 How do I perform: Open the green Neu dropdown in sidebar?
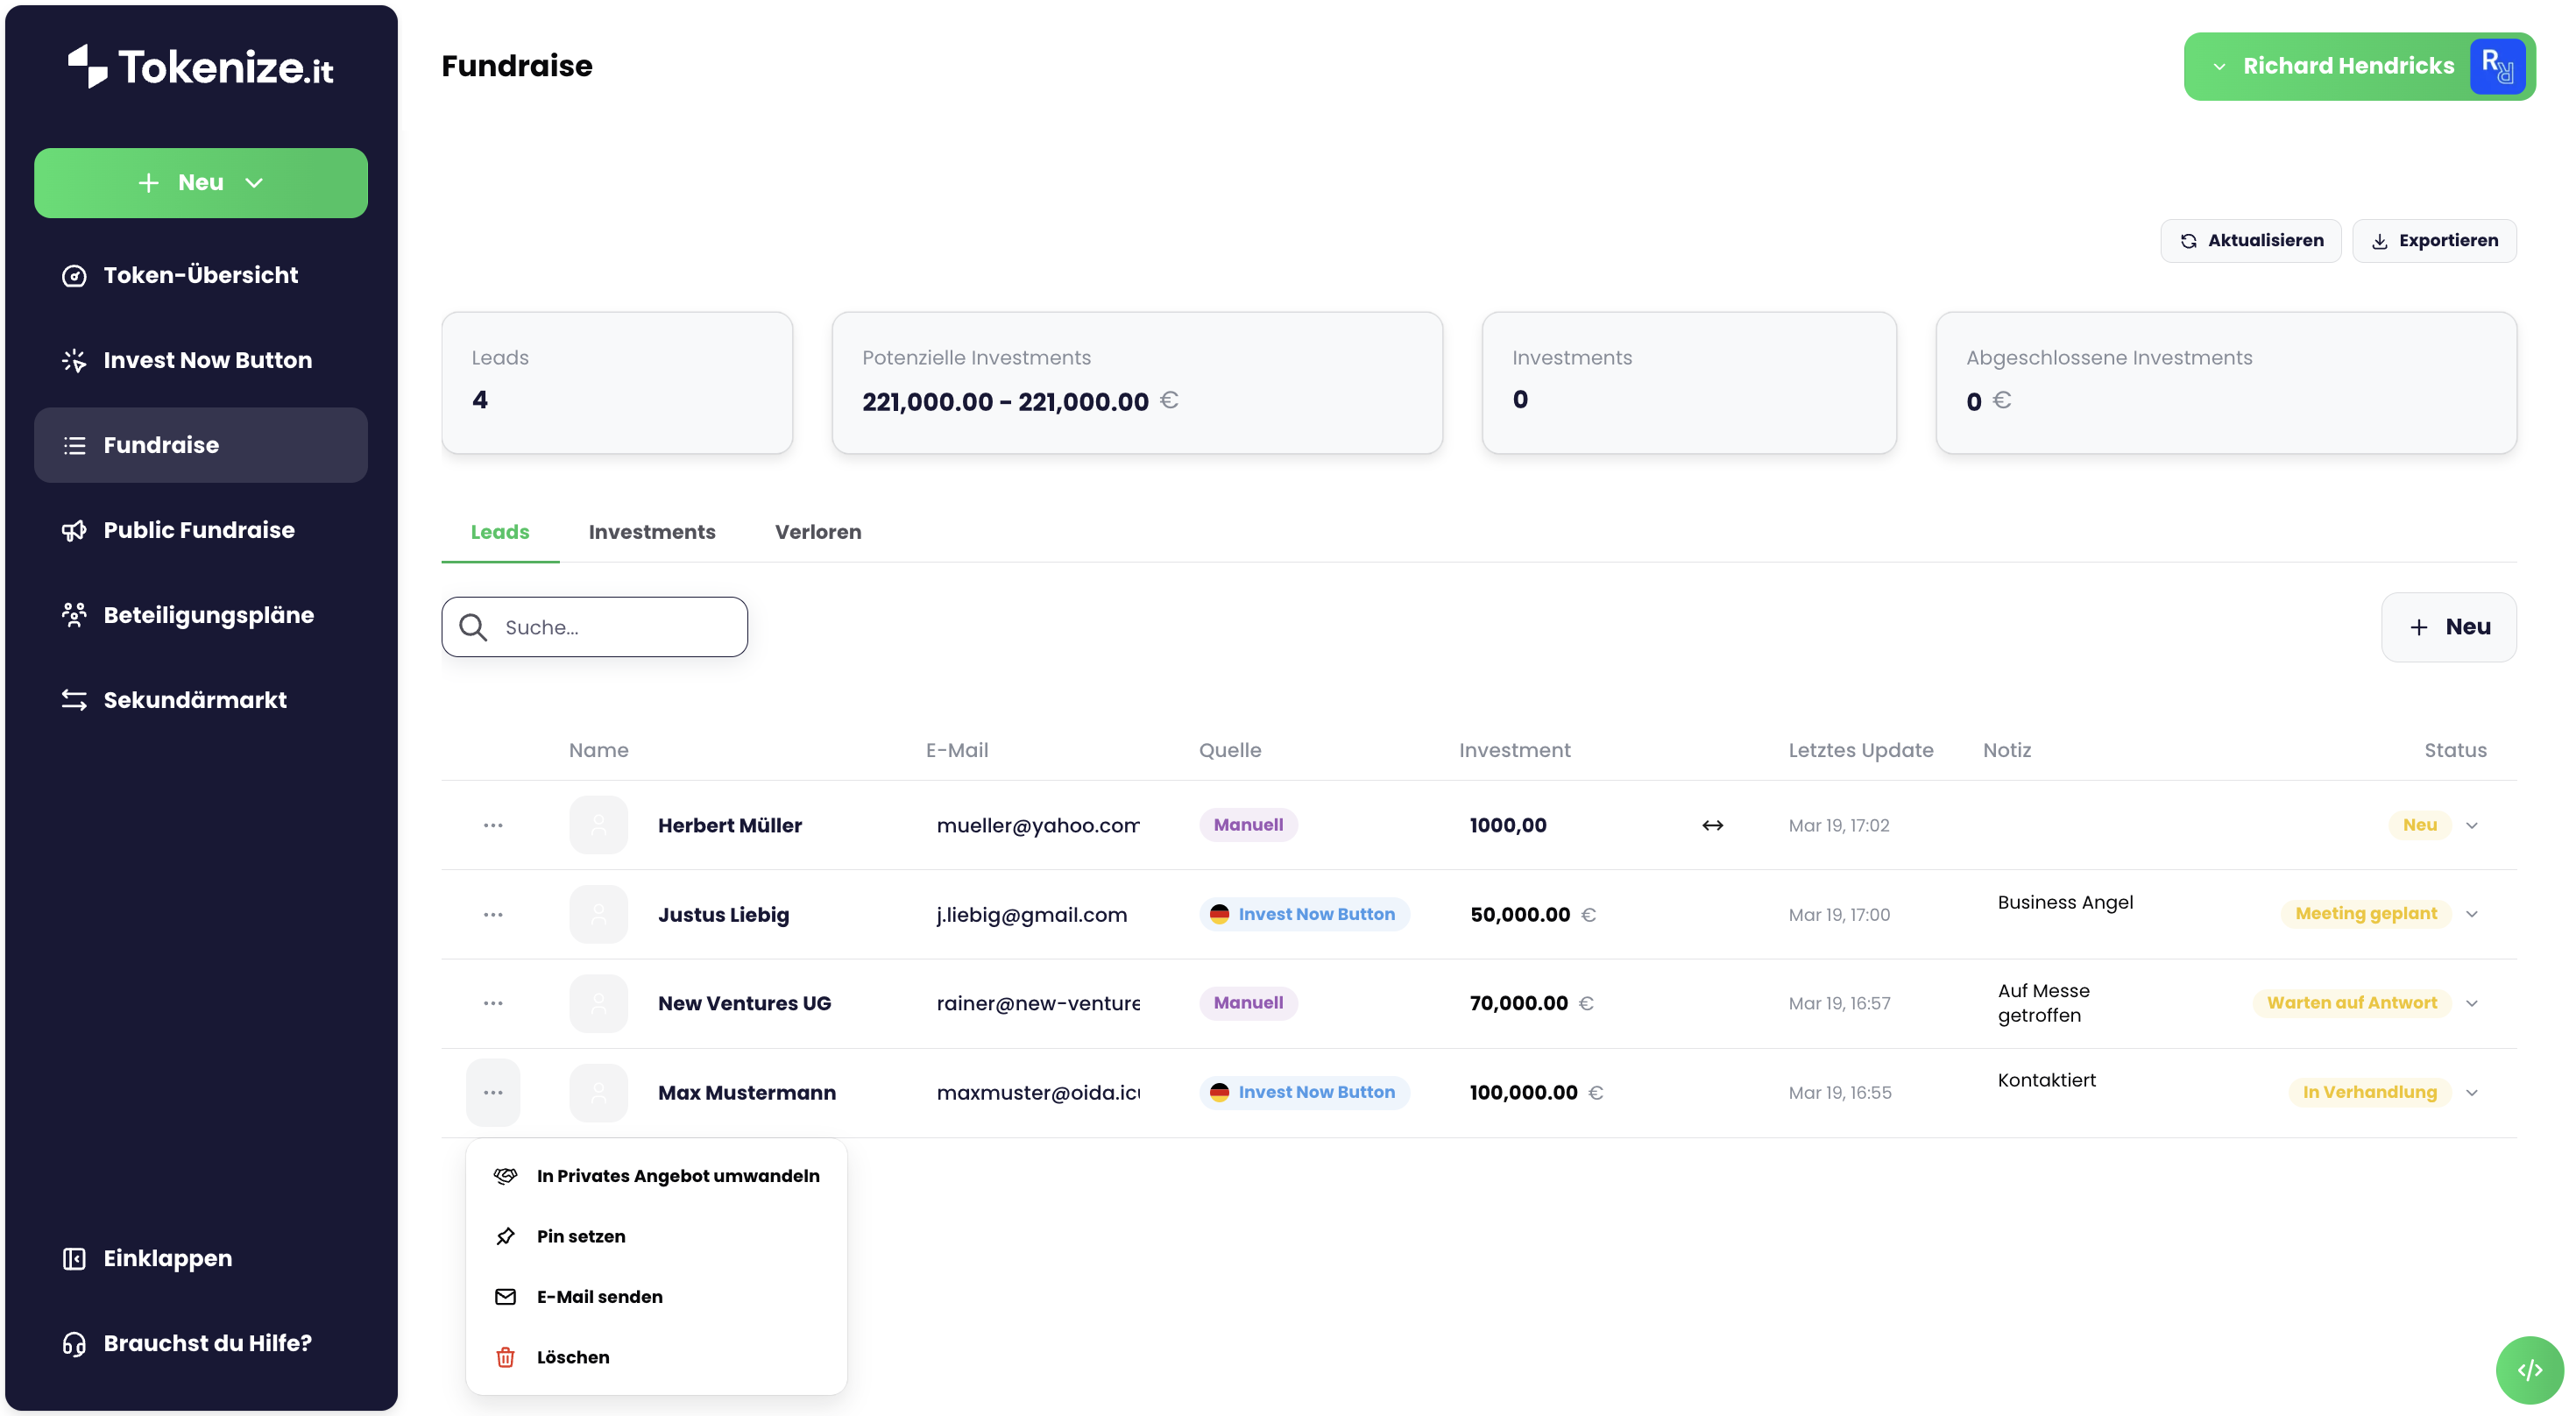tap(201, 183)
